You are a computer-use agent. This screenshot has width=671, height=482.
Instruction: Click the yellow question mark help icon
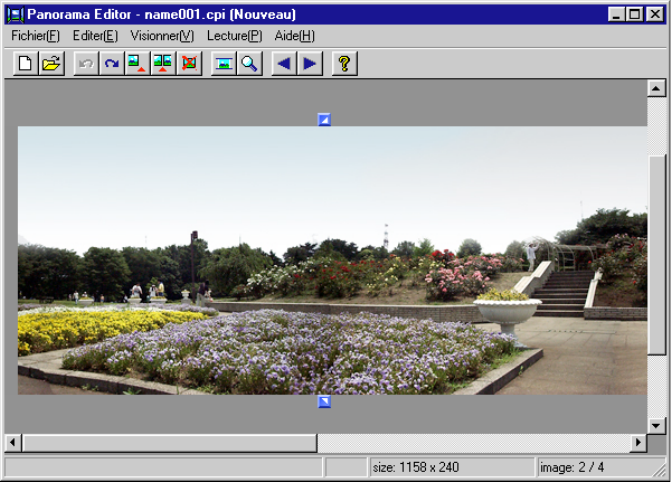[x=344, y=64]
